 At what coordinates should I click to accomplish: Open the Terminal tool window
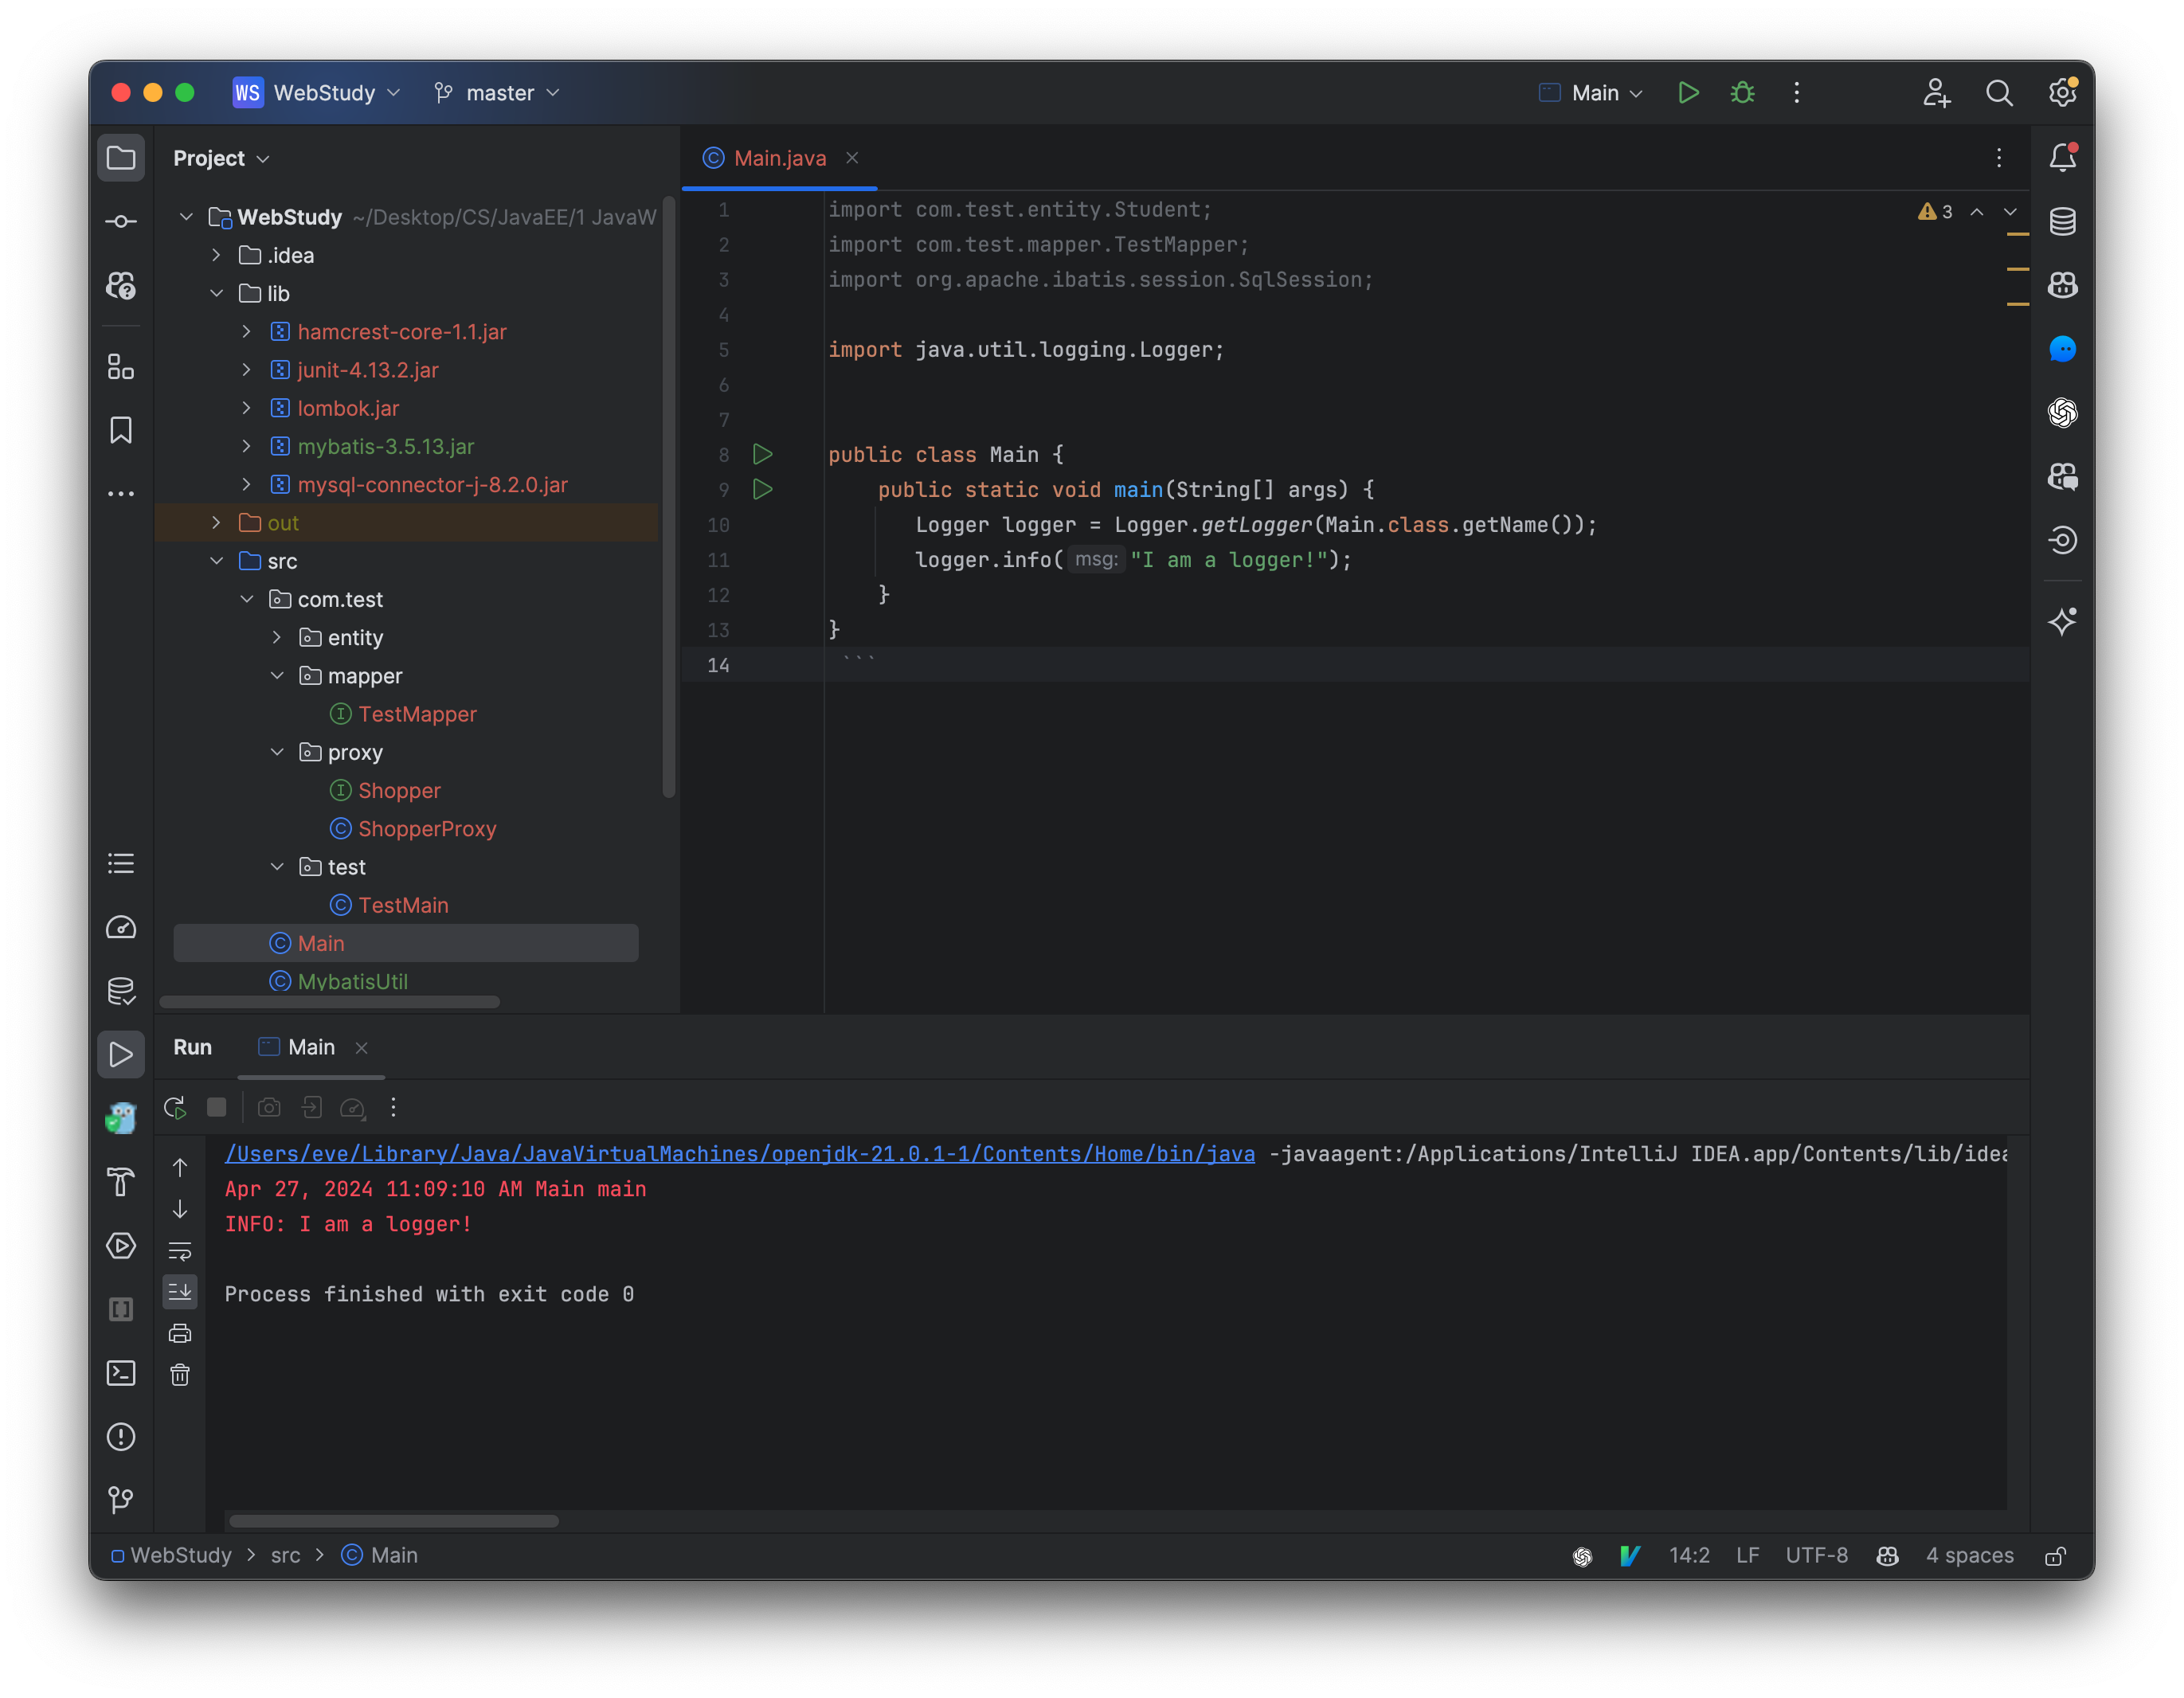(x=121, y=1374)
